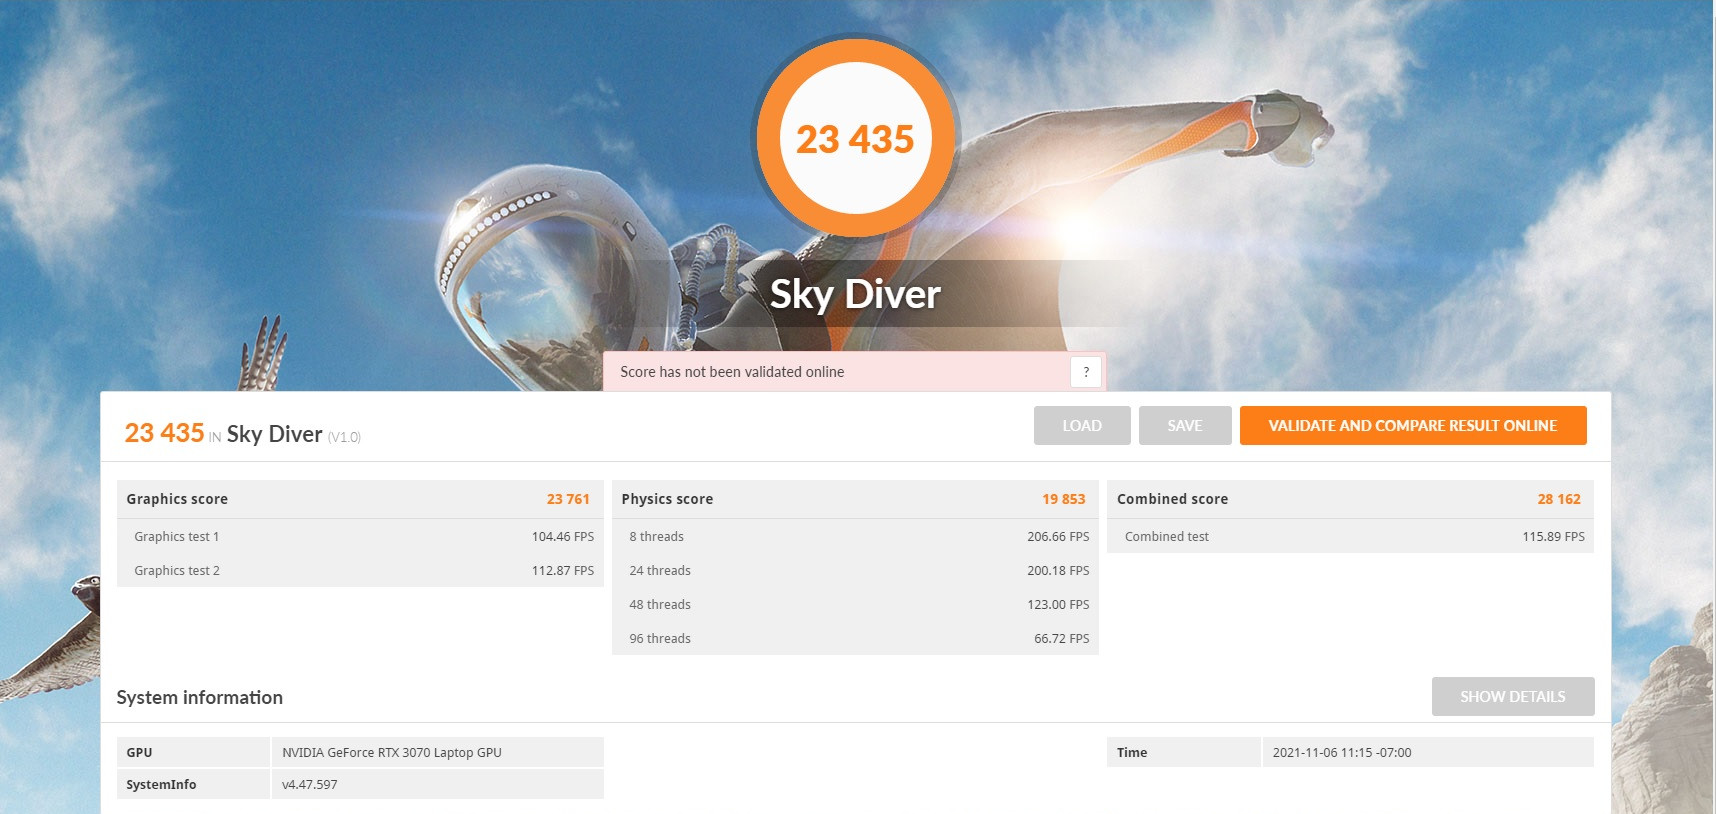The height and width of the screenshot is (814, 1716).
Task: Click the Time value 2021-11-06 11:15
Action: [1341, 753]
